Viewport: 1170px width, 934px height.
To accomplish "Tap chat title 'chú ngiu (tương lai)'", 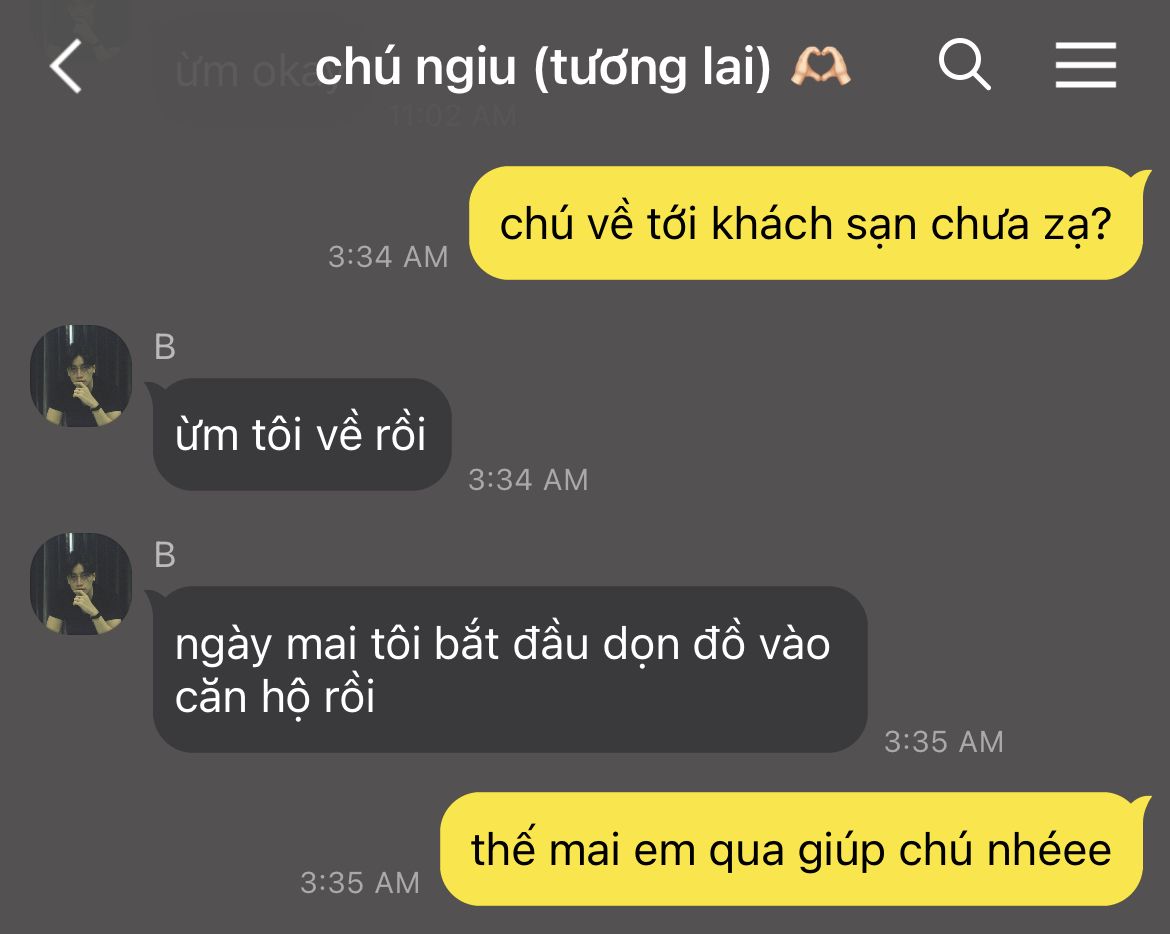I will coord(542,67).
